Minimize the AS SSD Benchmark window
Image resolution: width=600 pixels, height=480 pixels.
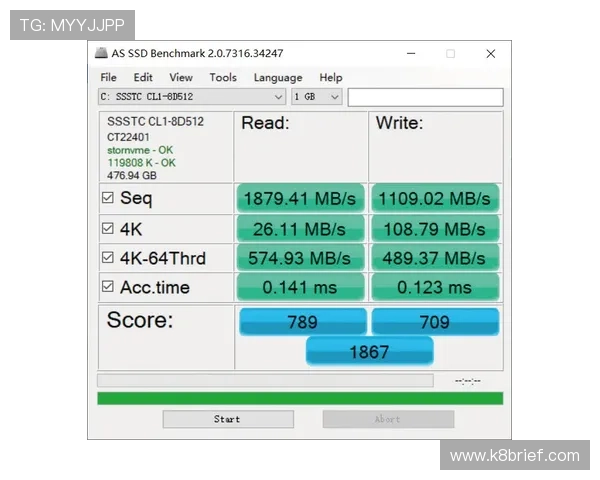click(411, 54)
